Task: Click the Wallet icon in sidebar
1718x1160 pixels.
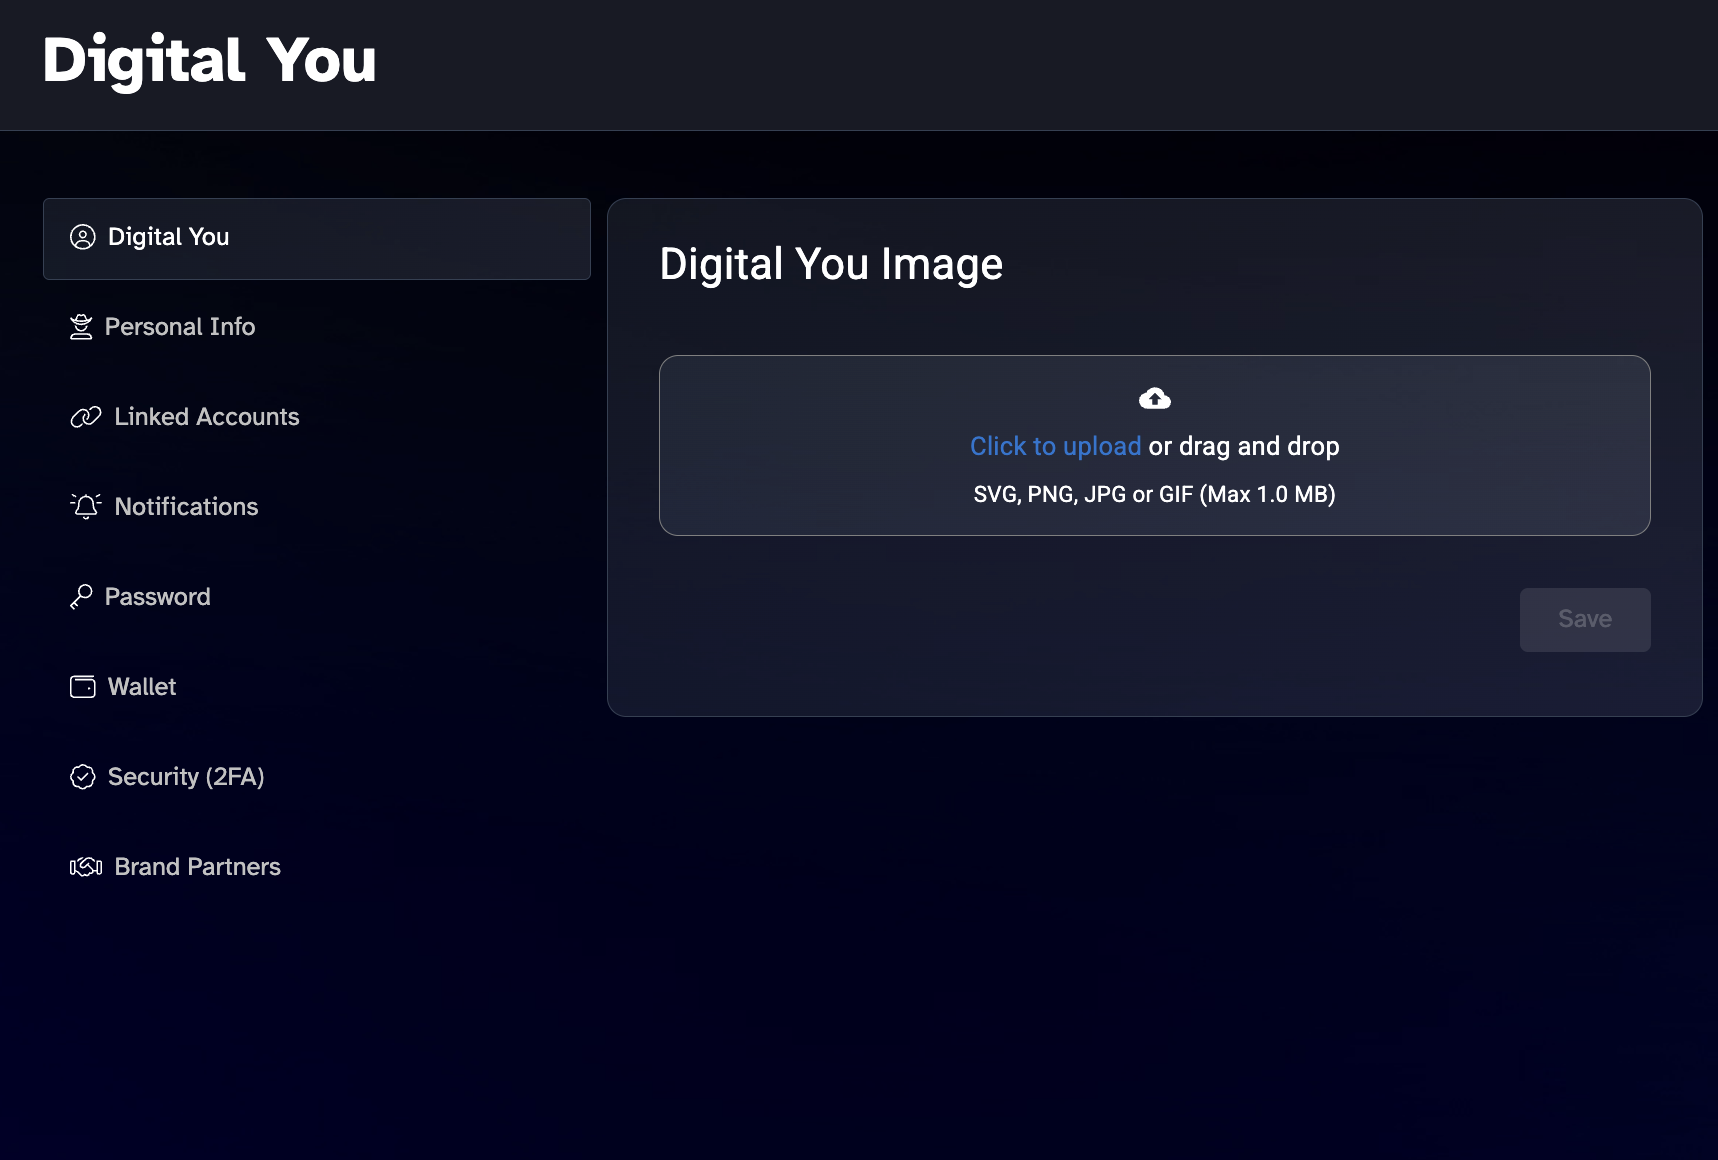Action: [83, 687]
